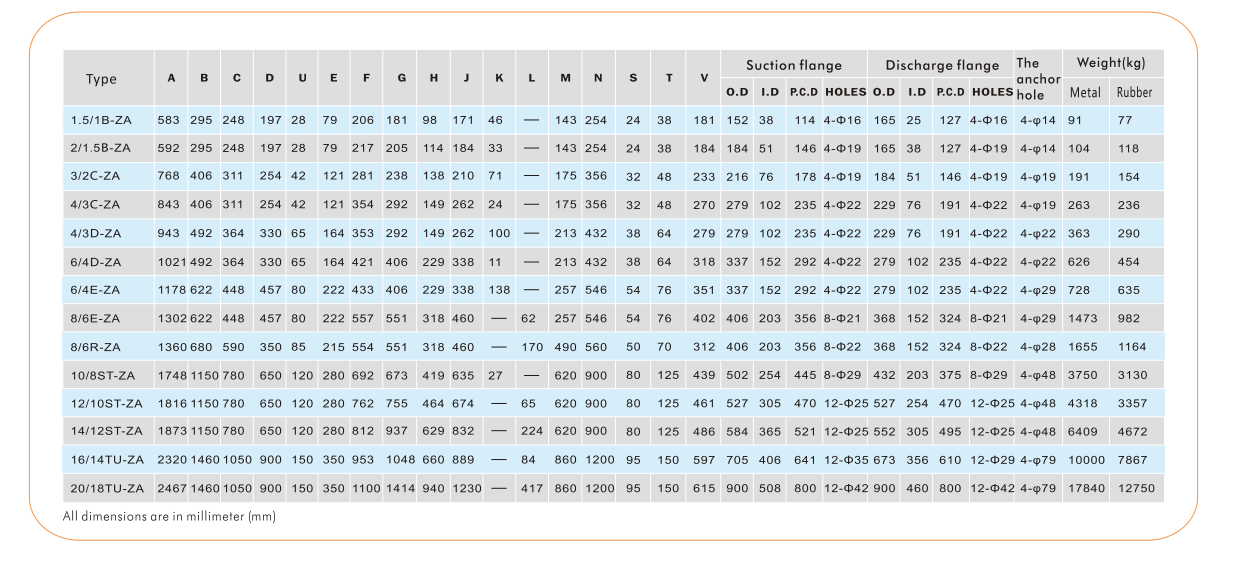
Task: Select the 1.5/1B-ZA type row label
Action: 101,120
